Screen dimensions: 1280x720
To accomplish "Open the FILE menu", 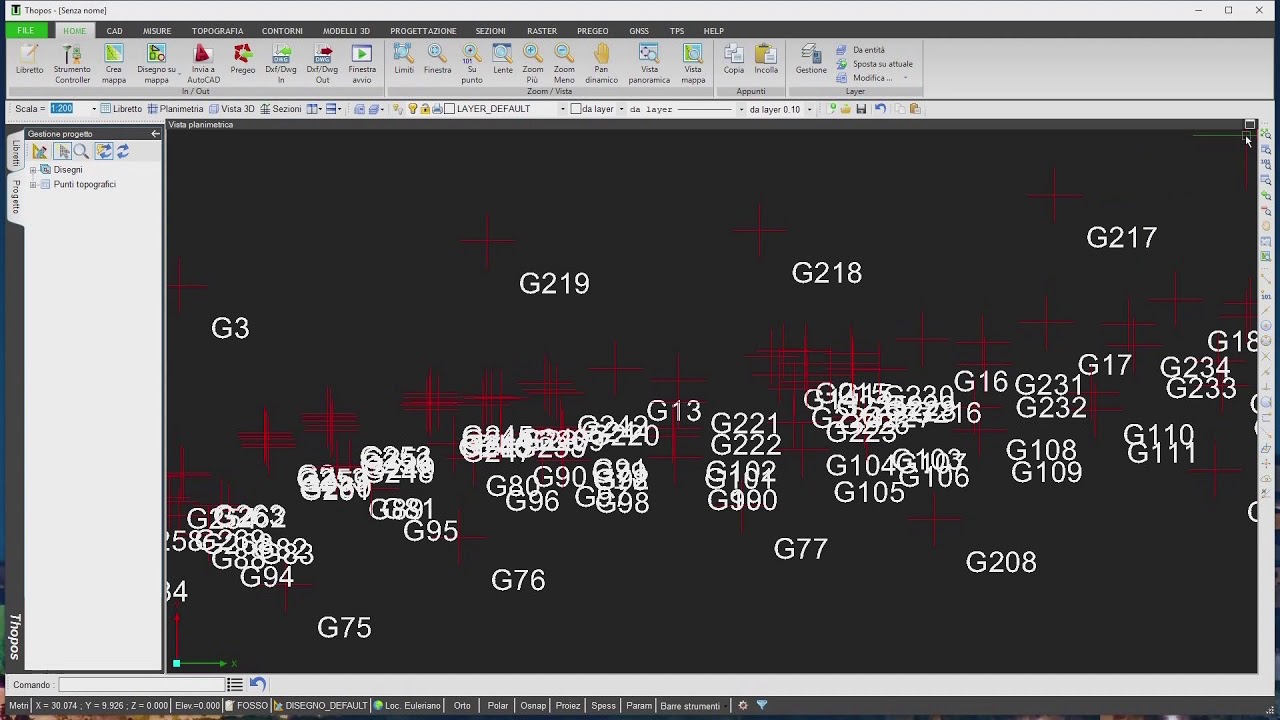I will click(25, 31).
